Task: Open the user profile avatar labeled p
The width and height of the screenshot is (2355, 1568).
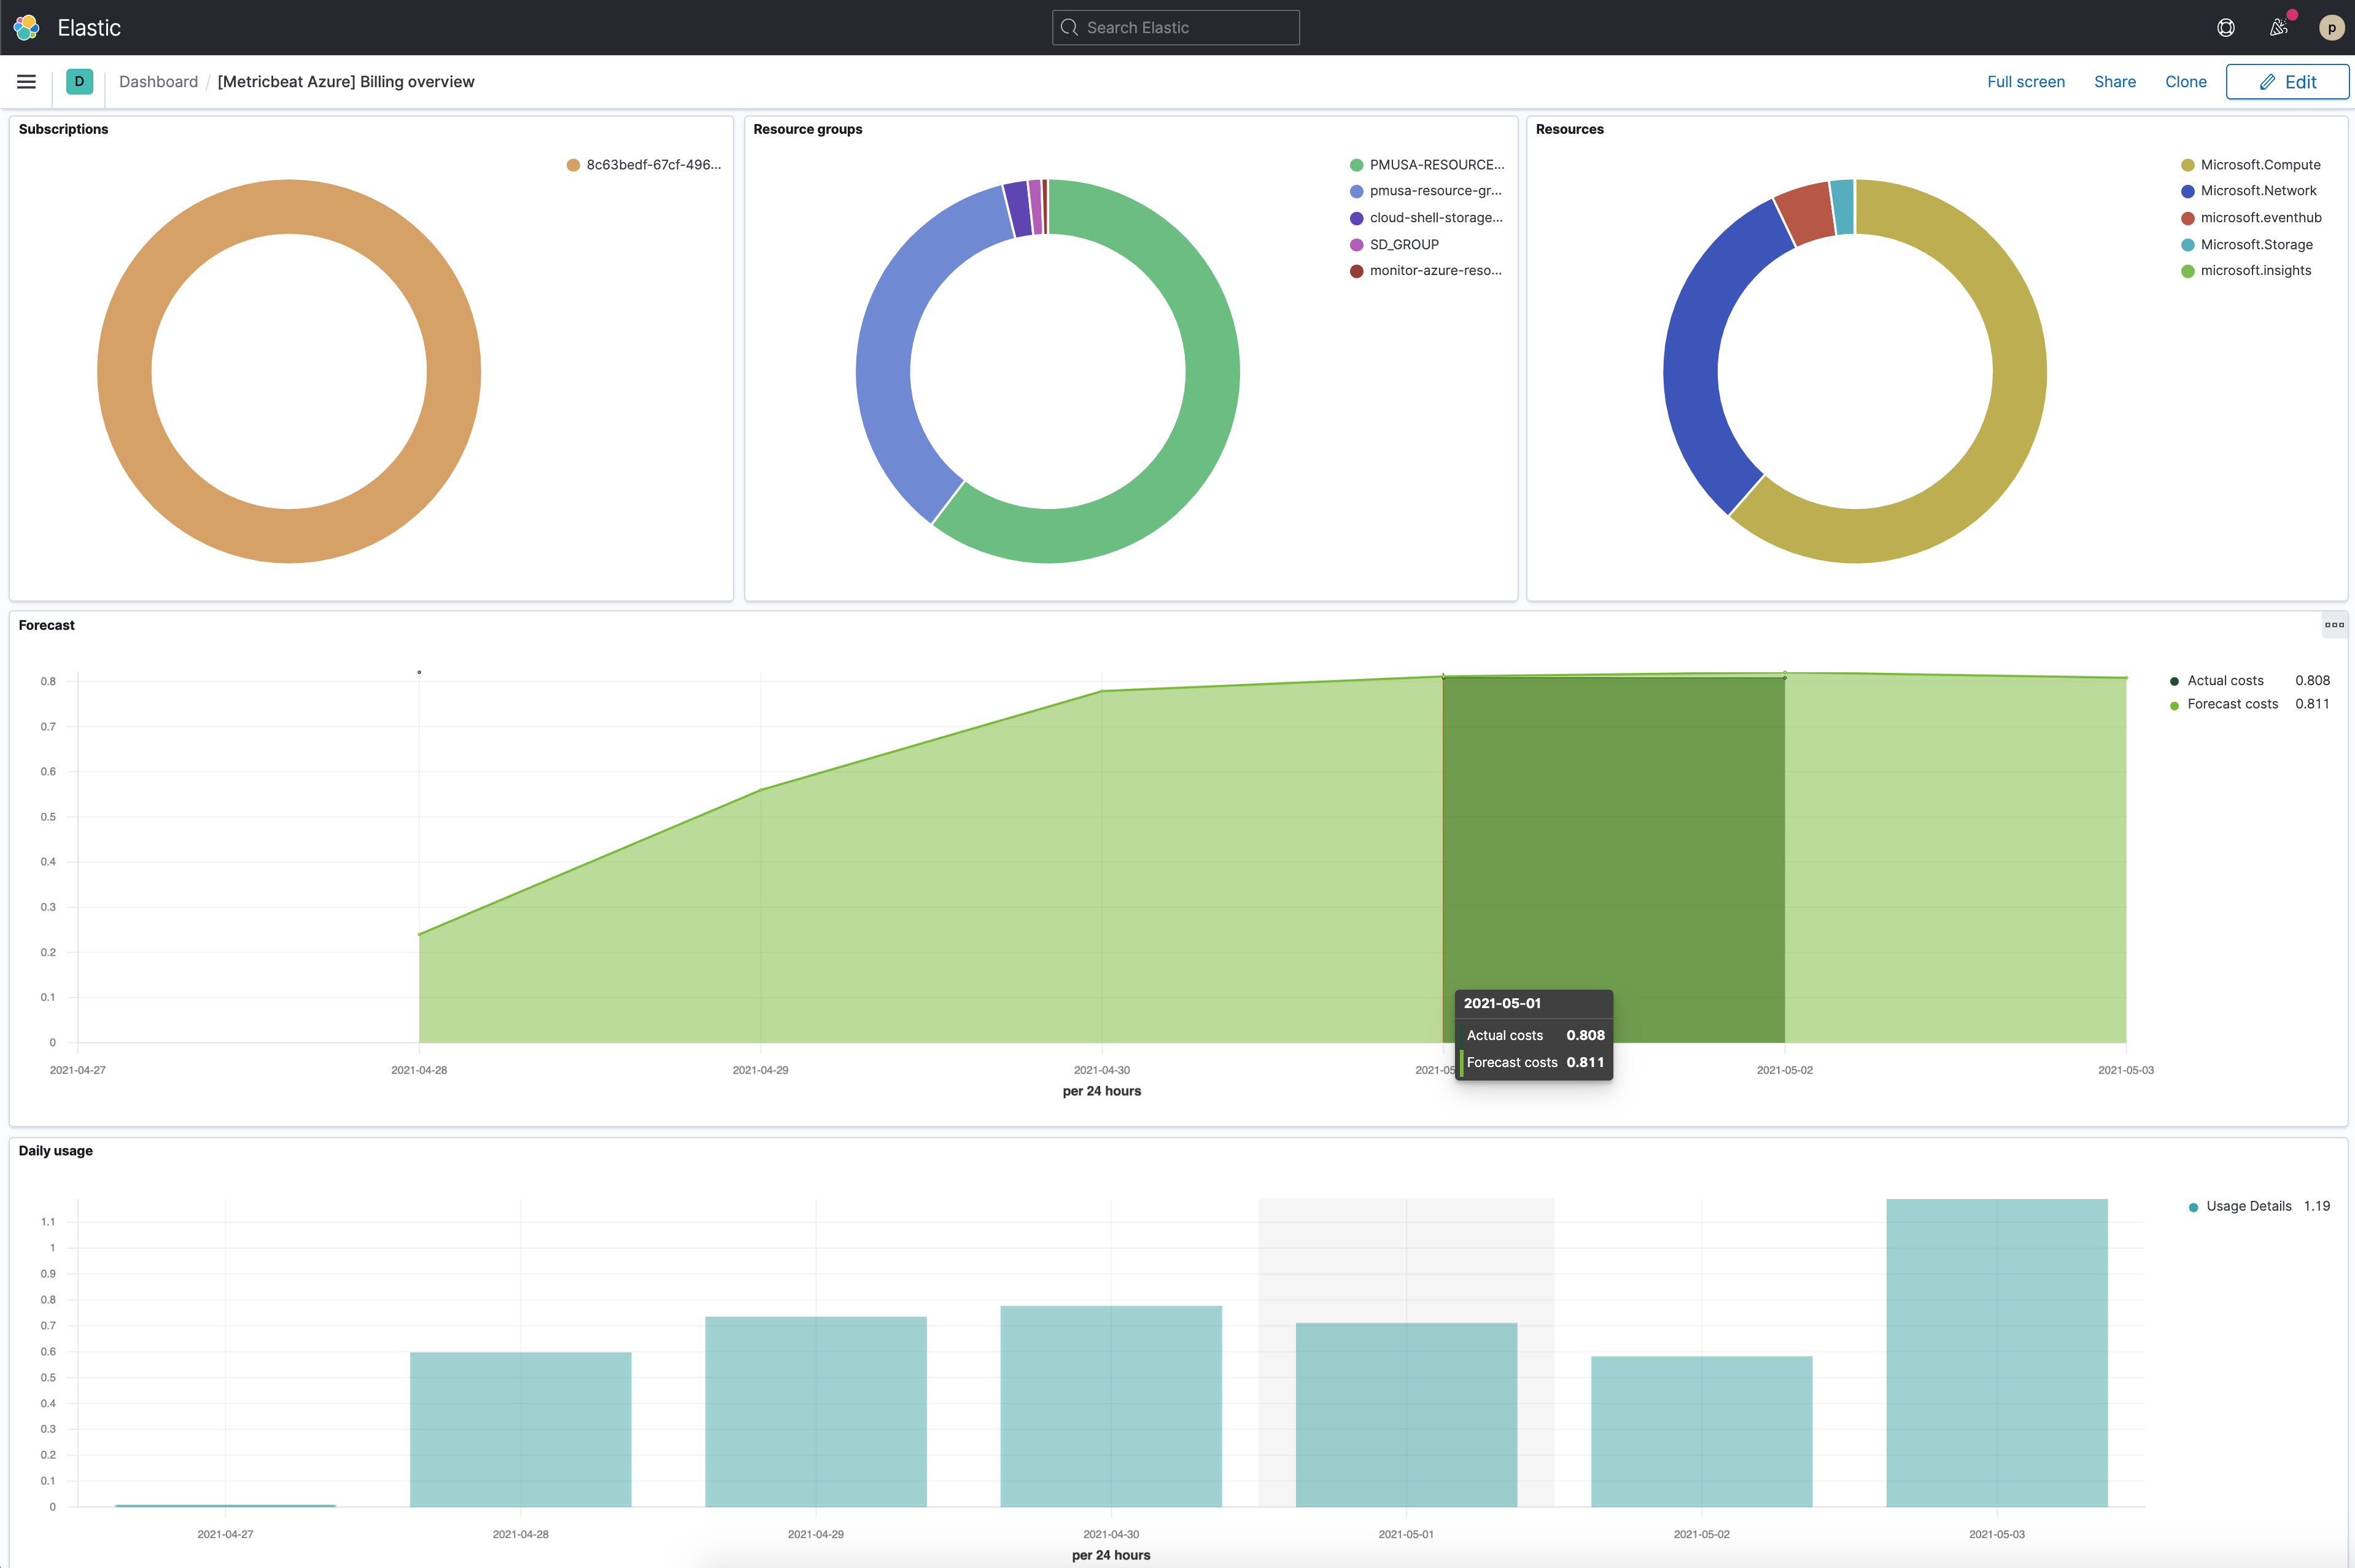Action: 2333,27
